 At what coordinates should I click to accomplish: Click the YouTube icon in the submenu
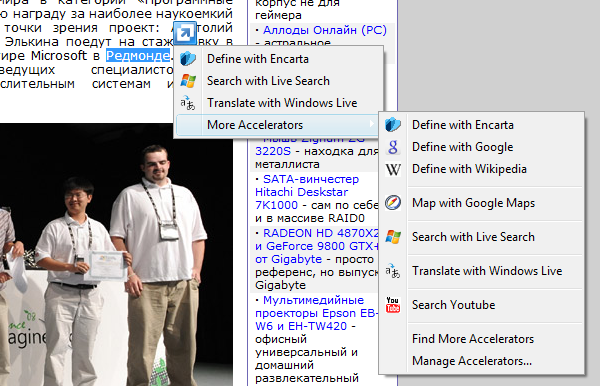pos(393,305)
